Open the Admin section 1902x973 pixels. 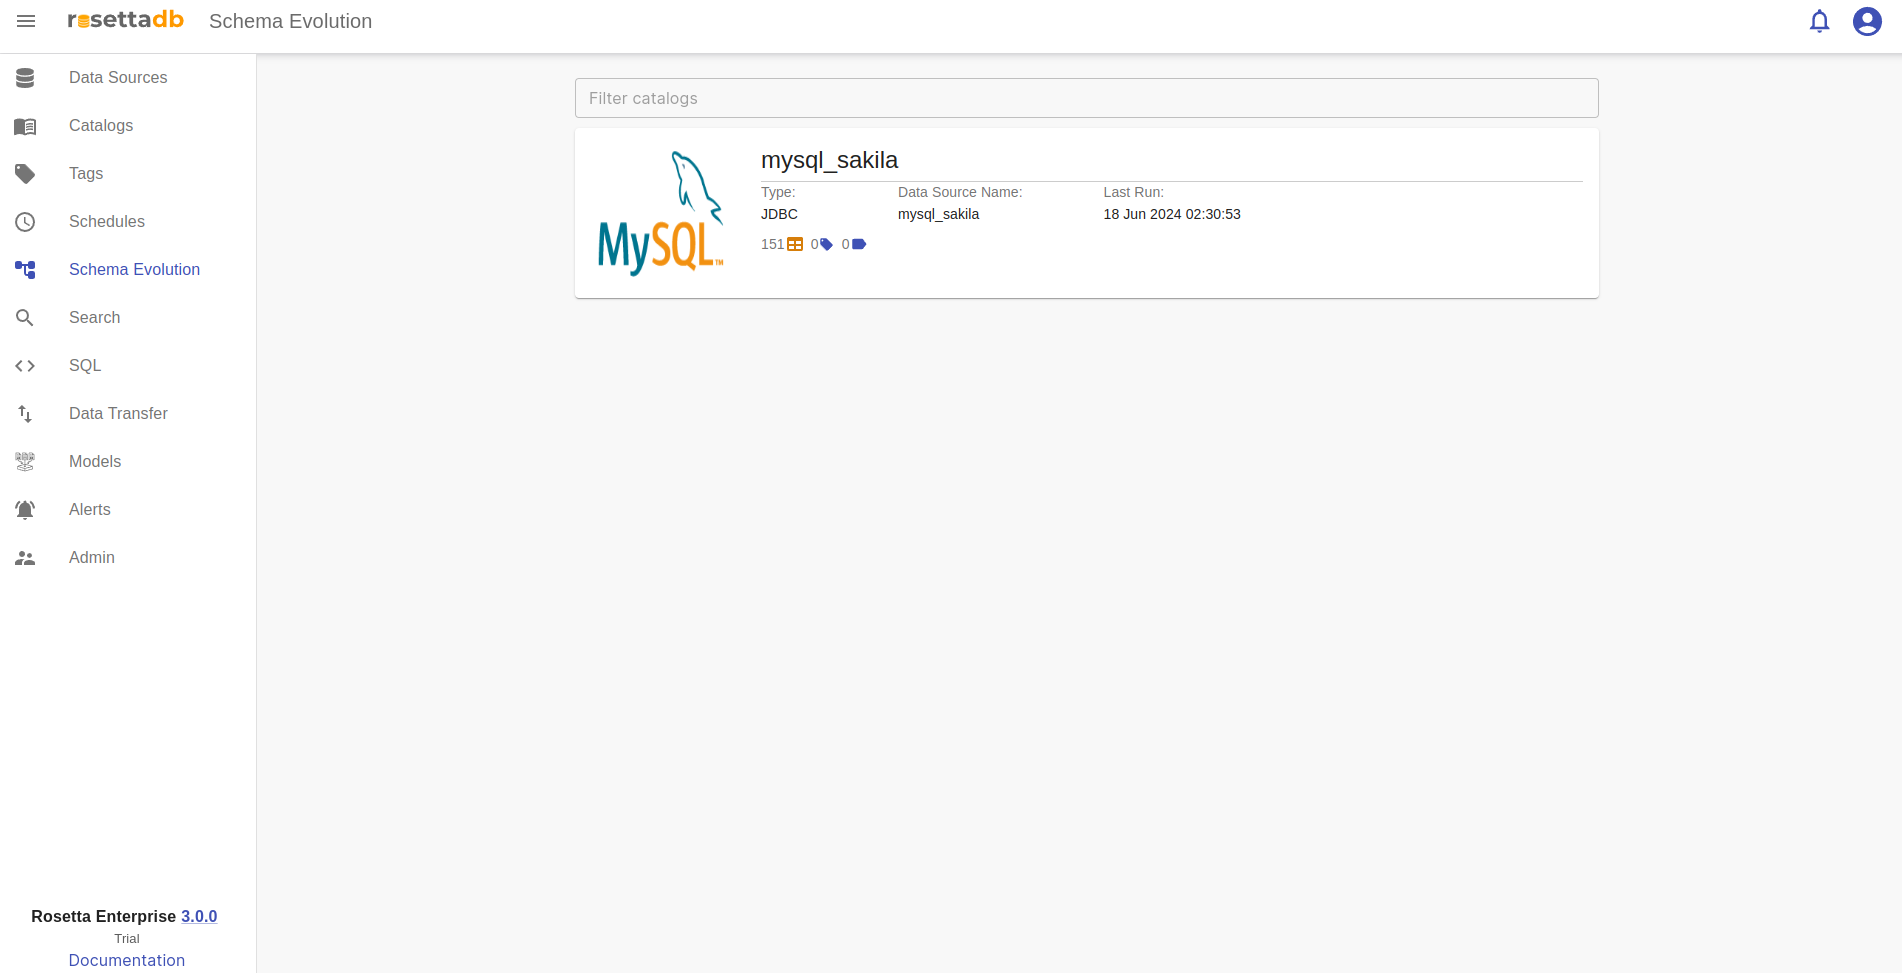point(92,557)
